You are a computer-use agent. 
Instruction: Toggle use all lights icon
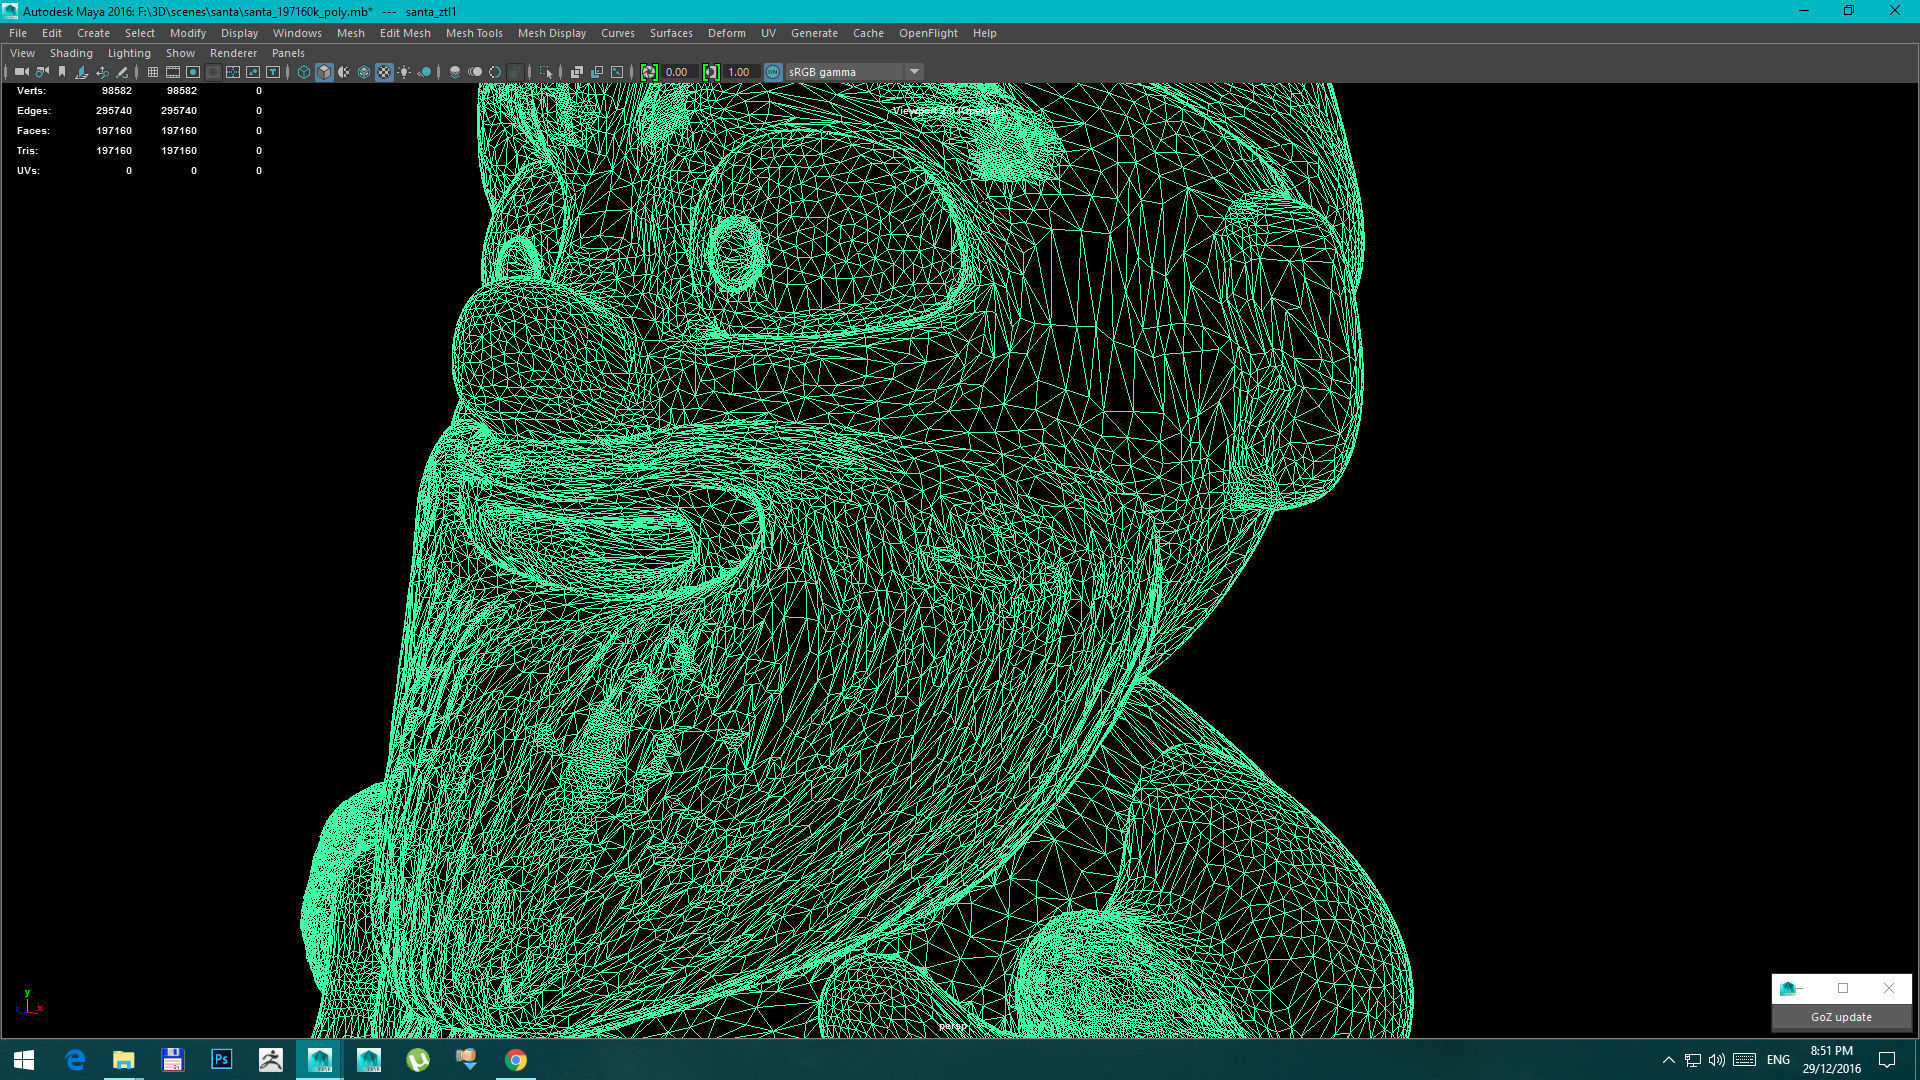[x=404, y=72]
